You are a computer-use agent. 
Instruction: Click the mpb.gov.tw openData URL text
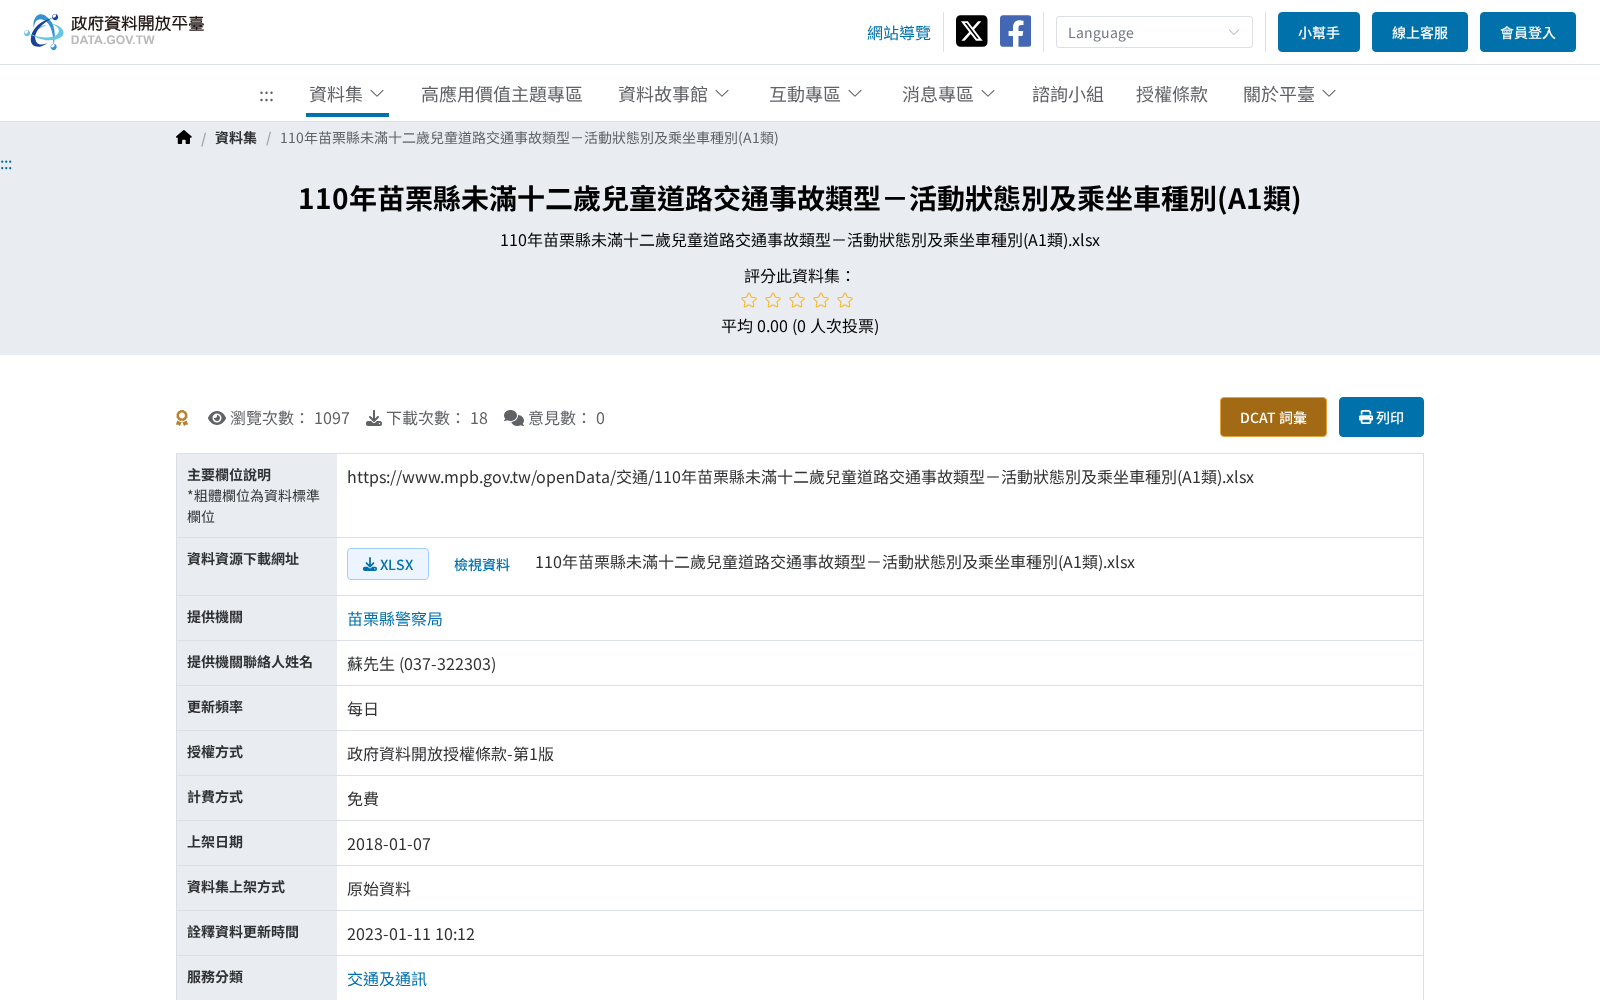tap(800, 477)
